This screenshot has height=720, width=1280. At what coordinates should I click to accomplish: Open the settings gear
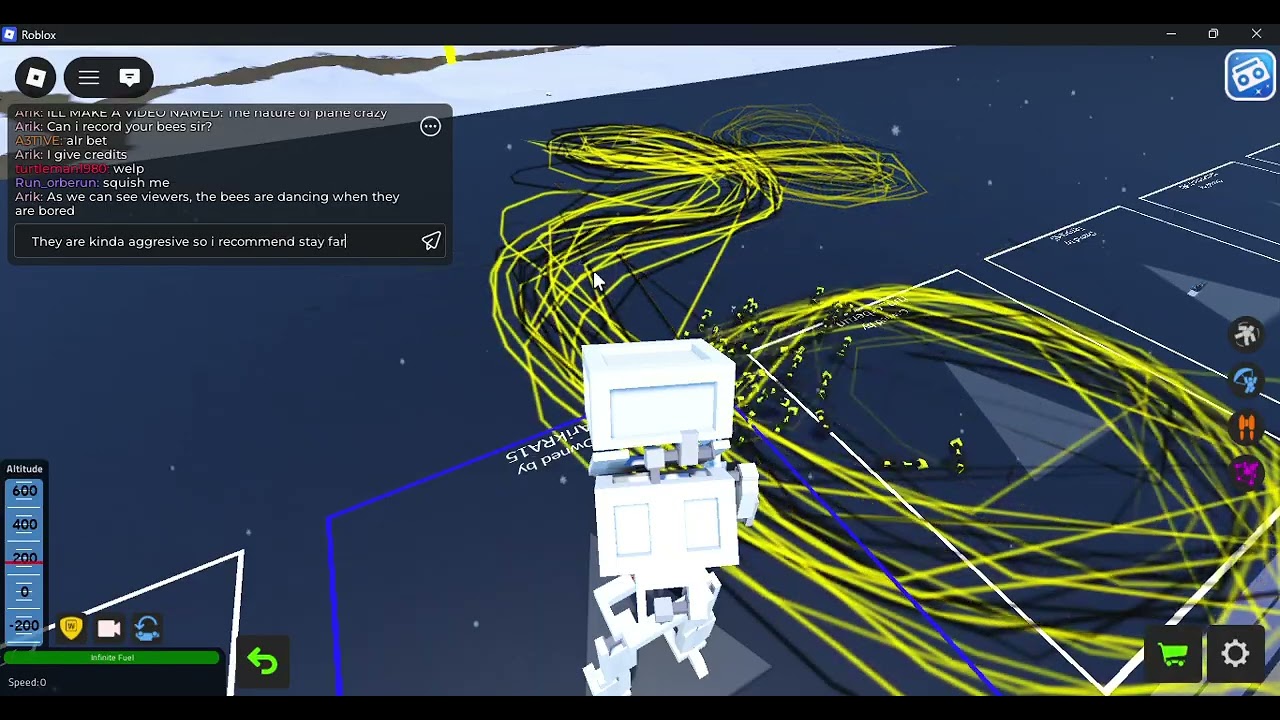pyautogui.click(x=1236, y=654)
